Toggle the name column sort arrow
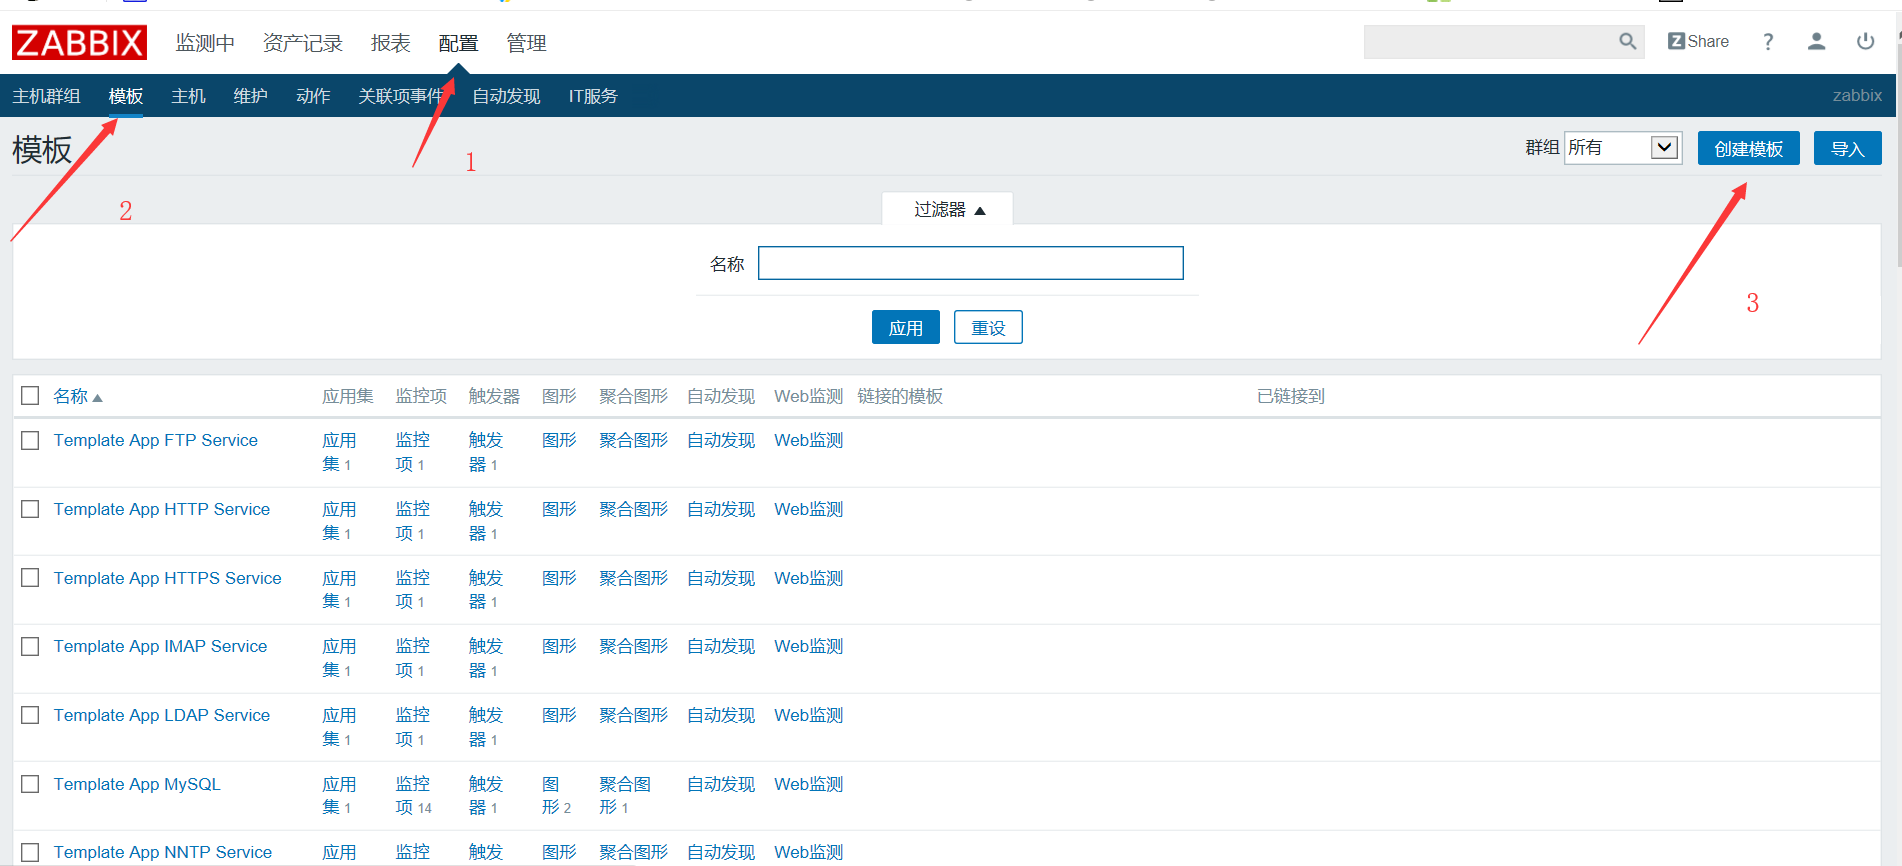The width and height of the screenshot is (1902, 866). (97, 398)
